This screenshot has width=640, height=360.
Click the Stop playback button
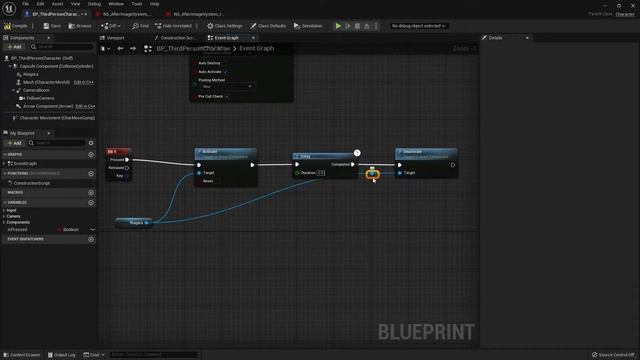[357, 26]
